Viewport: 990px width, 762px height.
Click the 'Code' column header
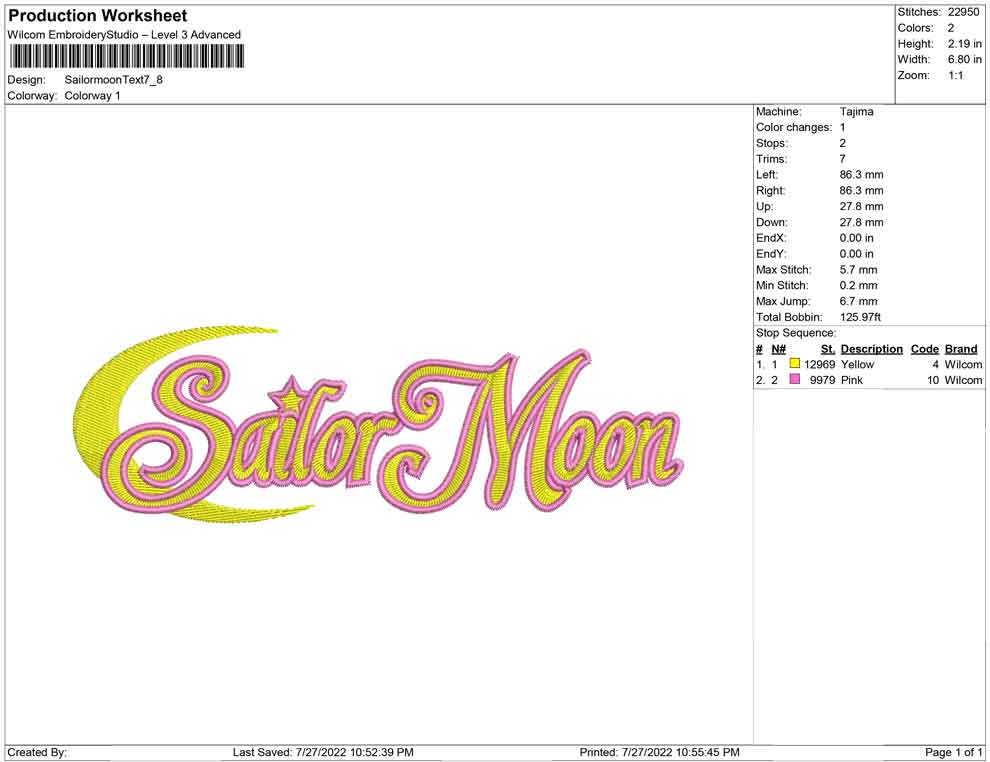[925, 349]
